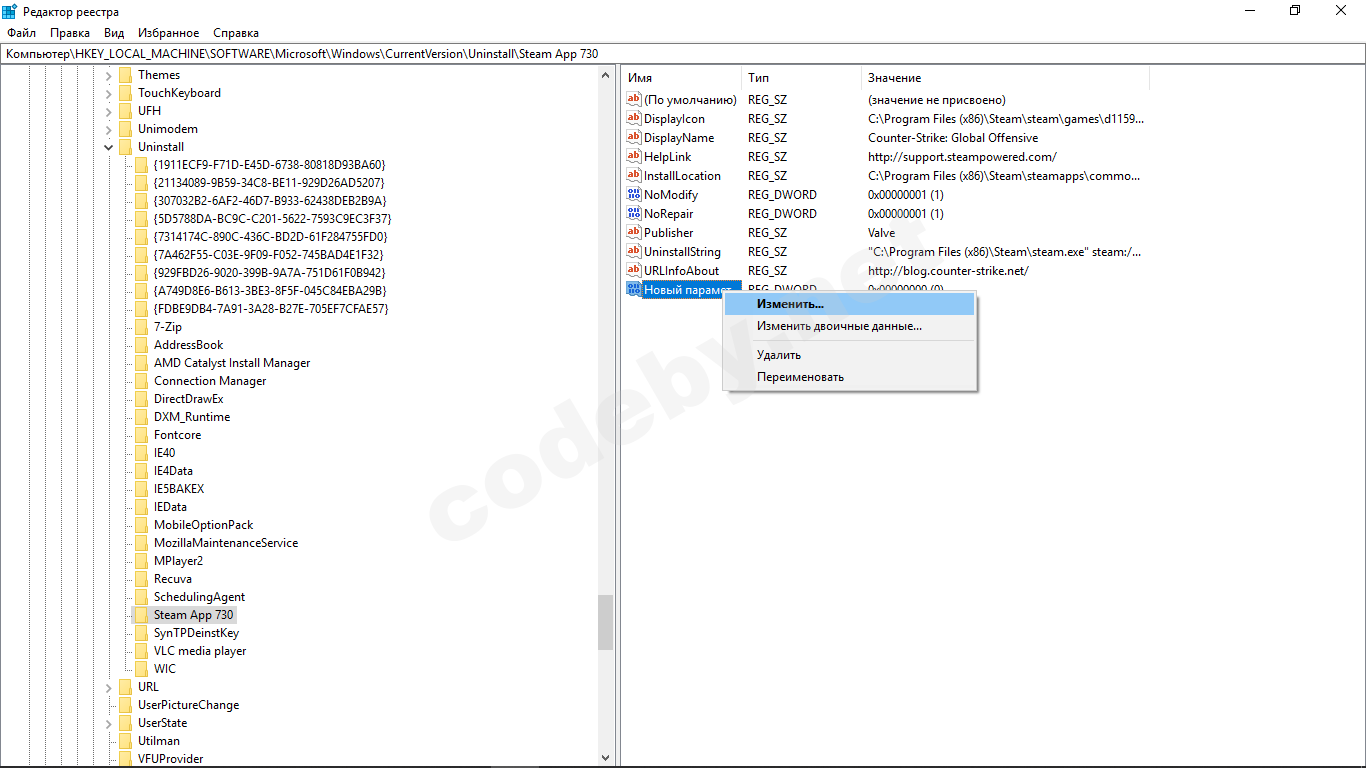Expand the URL key node
Screen dimensions: 1366x768
pos(108,687)
